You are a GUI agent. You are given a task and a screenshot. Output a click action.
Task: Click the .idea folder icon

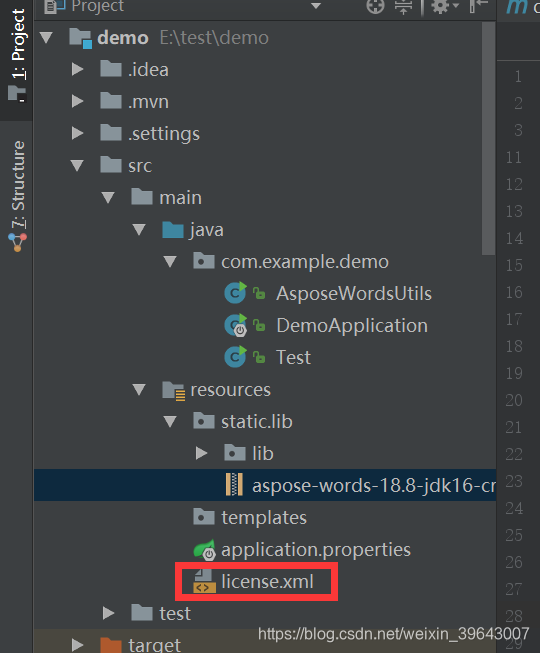pyautogui.click(x=111, y=69)
